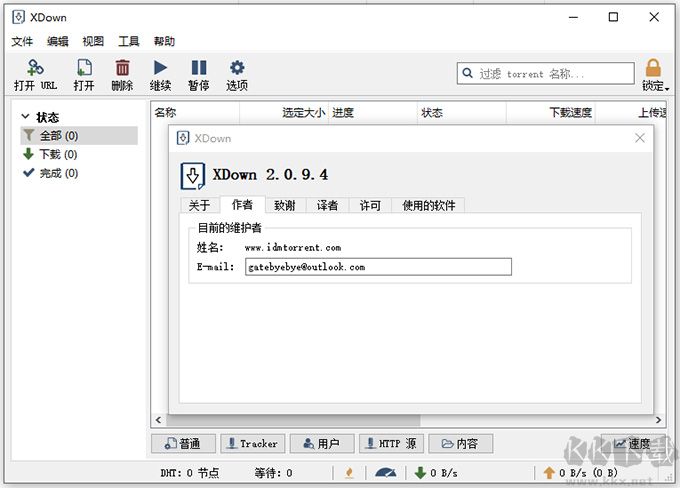Click the 删除 trash can icon

click(x=122, y=69)
